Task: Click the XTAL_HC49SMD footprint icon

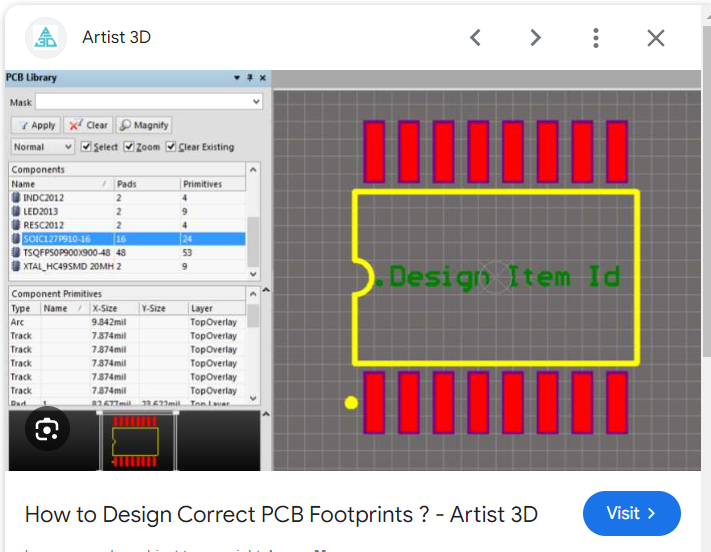Action: point(16,266)
